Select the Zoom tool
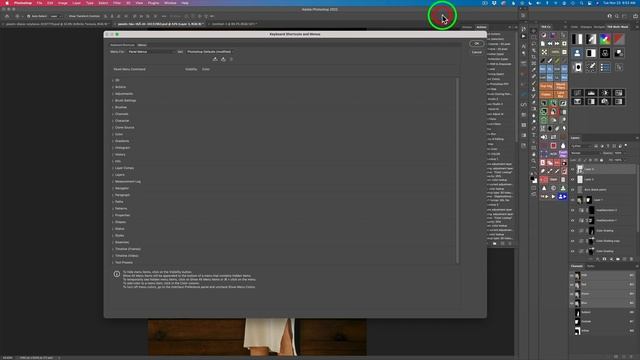This screenshot has width=640, height=360. click(533, 161)
